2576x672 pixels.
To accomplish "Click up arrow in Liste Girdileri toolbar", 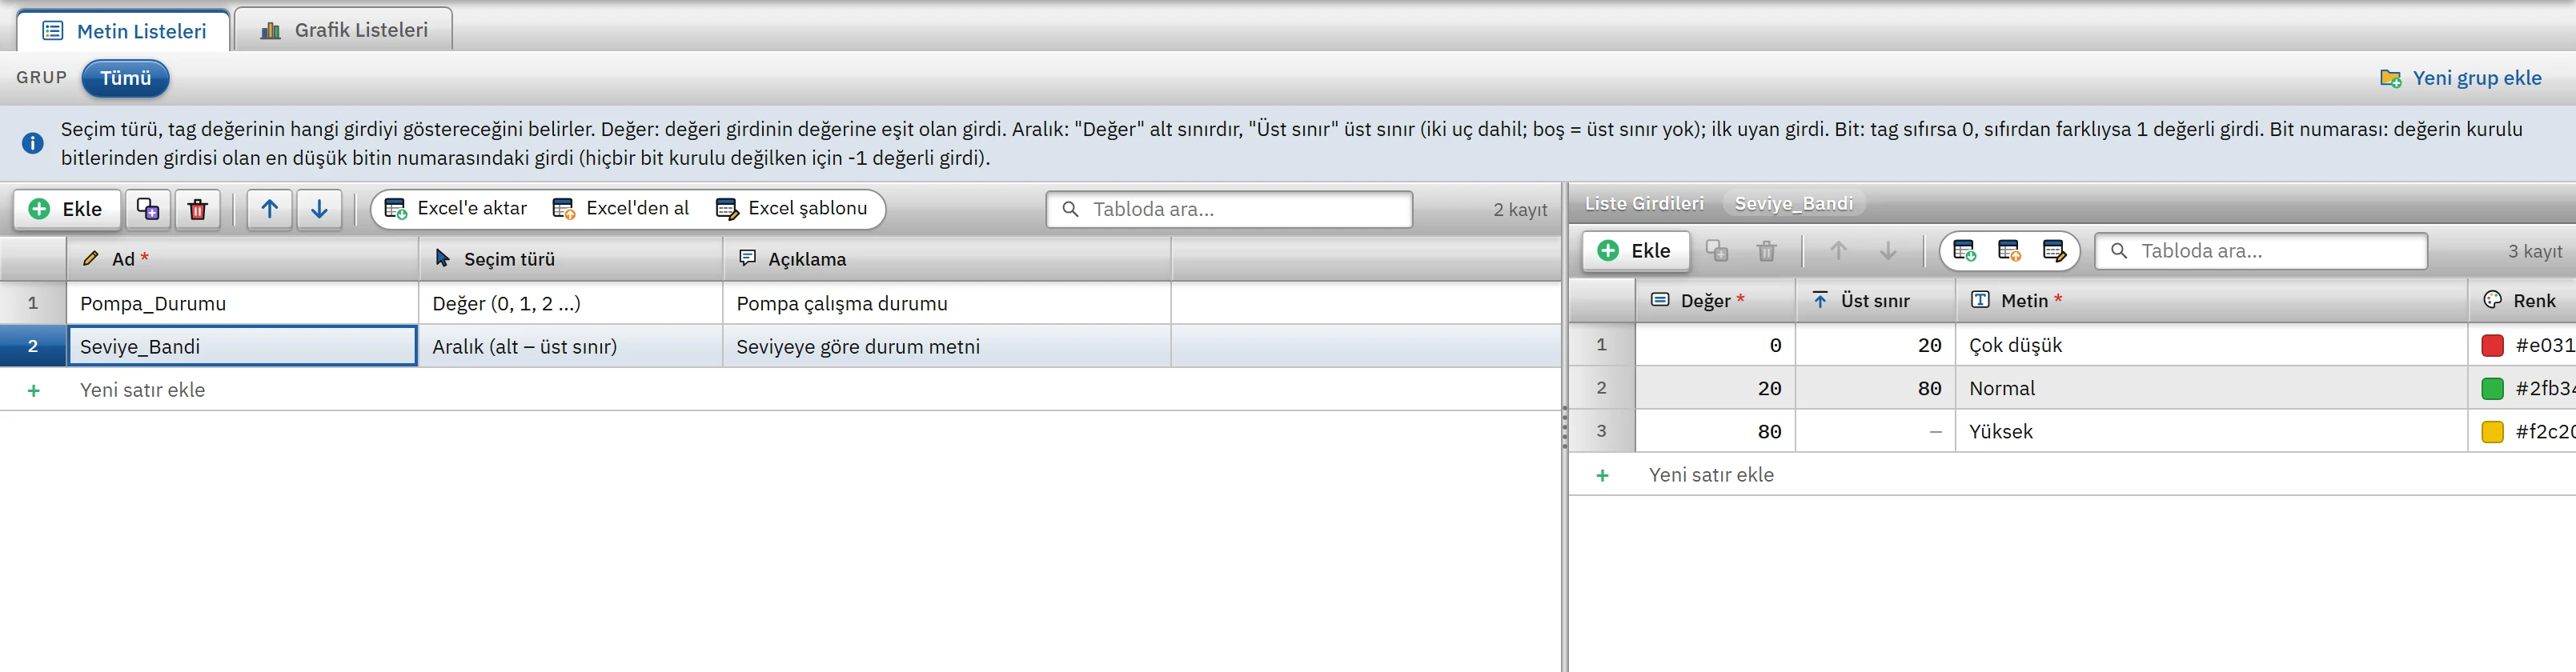I will point(1838,251).
